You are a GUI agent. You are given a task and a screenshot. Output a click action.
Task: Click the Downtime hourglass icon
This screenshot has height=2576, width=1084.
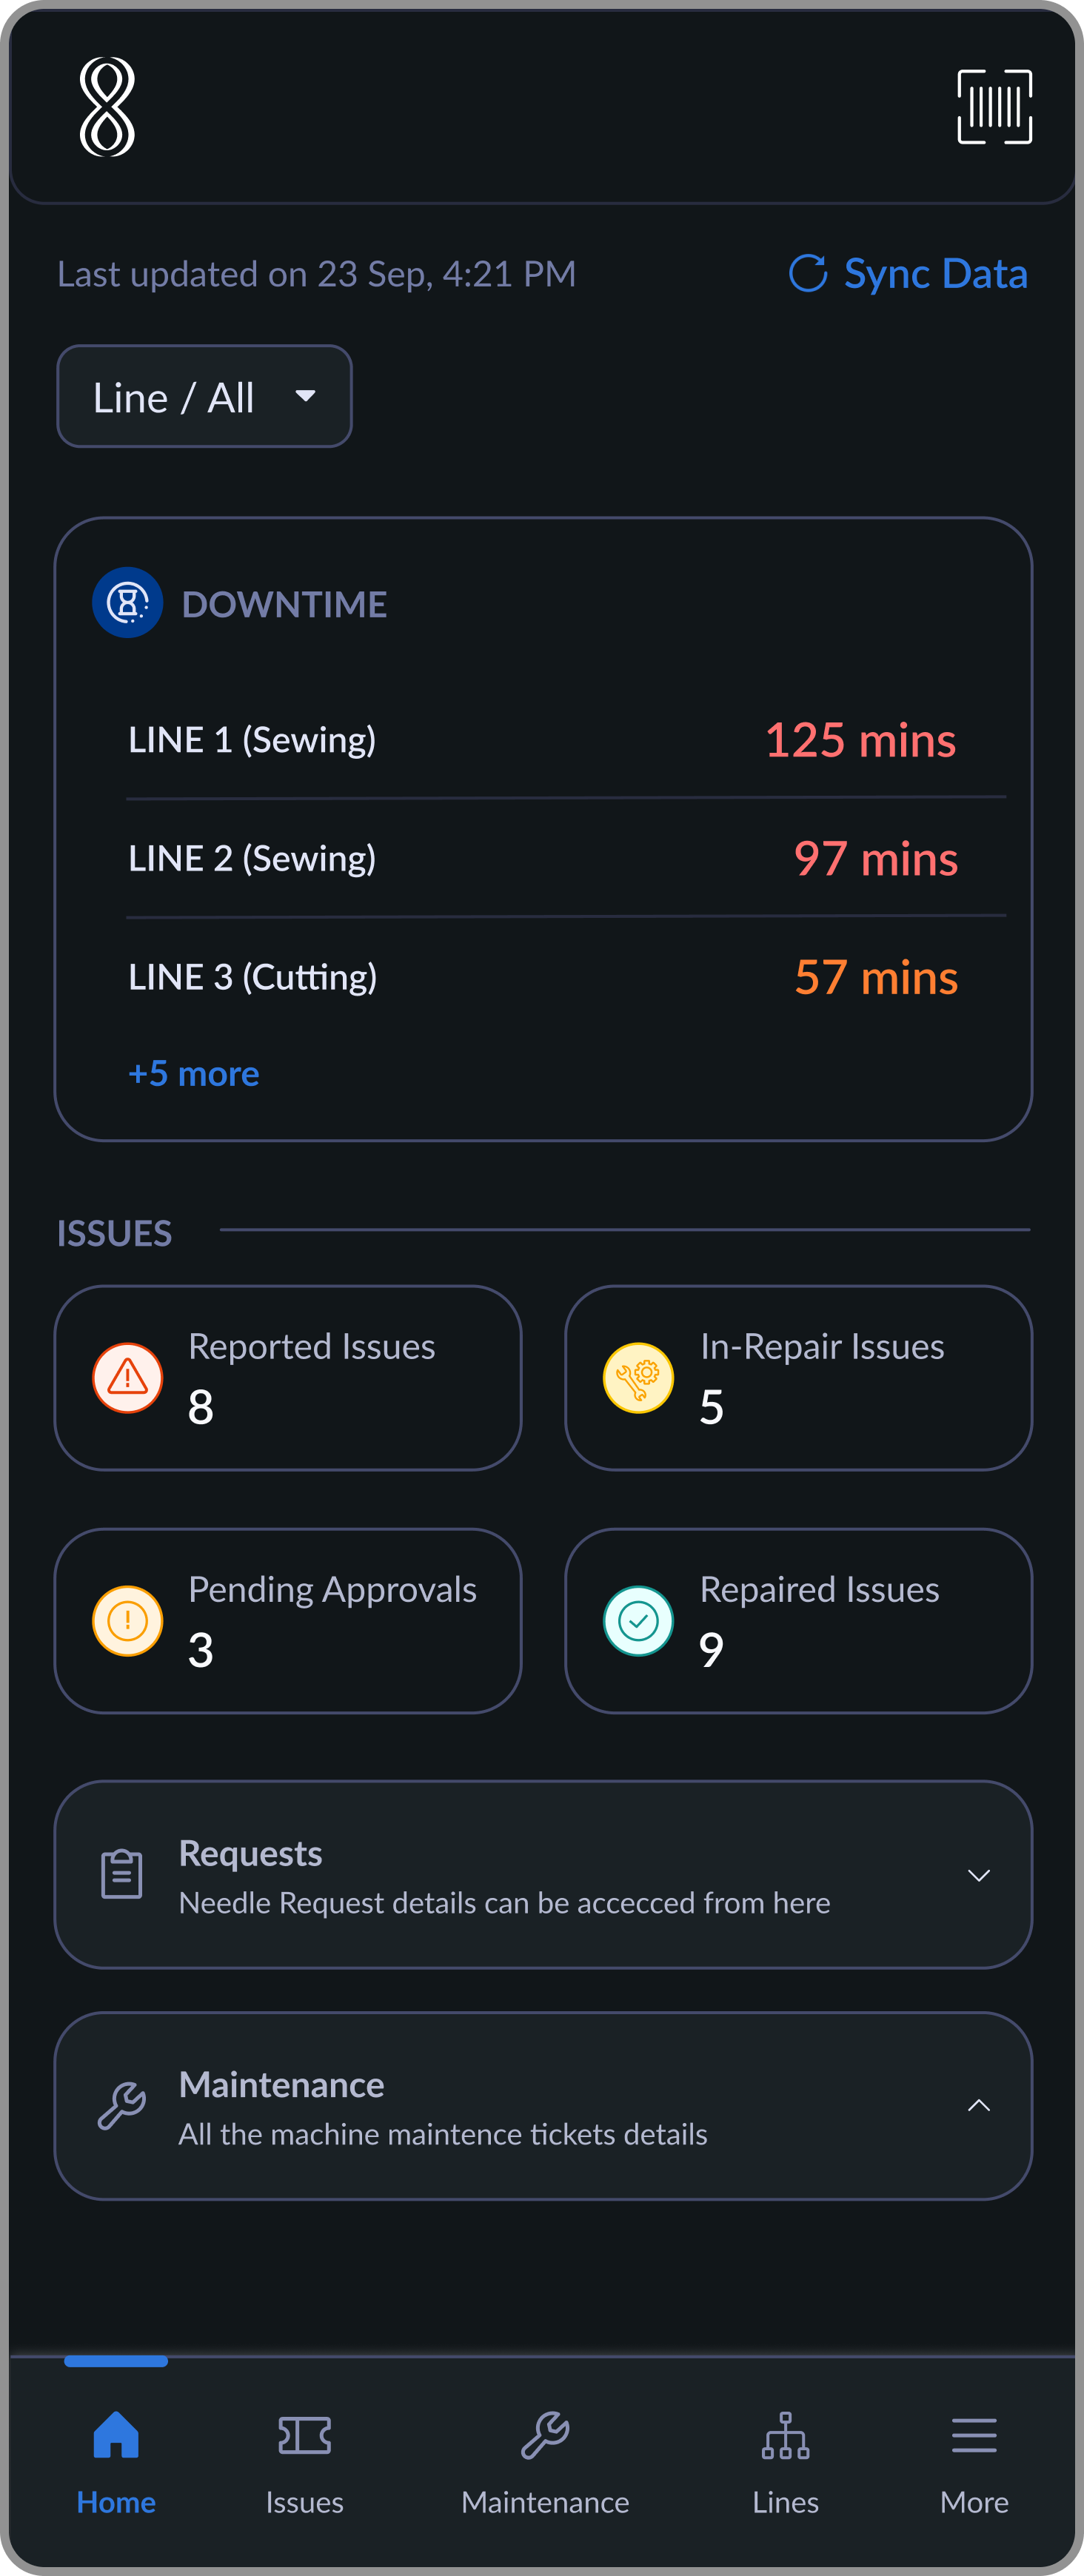pyautogui.click(x=127, y=603)
